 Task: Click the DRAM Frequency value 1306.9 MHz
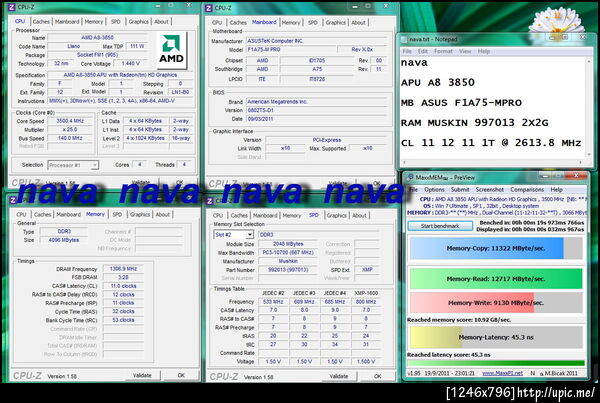123,269
